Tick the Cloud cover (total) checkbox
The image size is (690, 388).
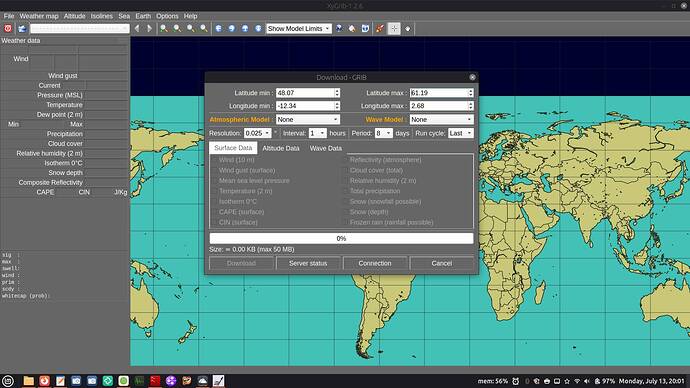(x=345, y=170)
